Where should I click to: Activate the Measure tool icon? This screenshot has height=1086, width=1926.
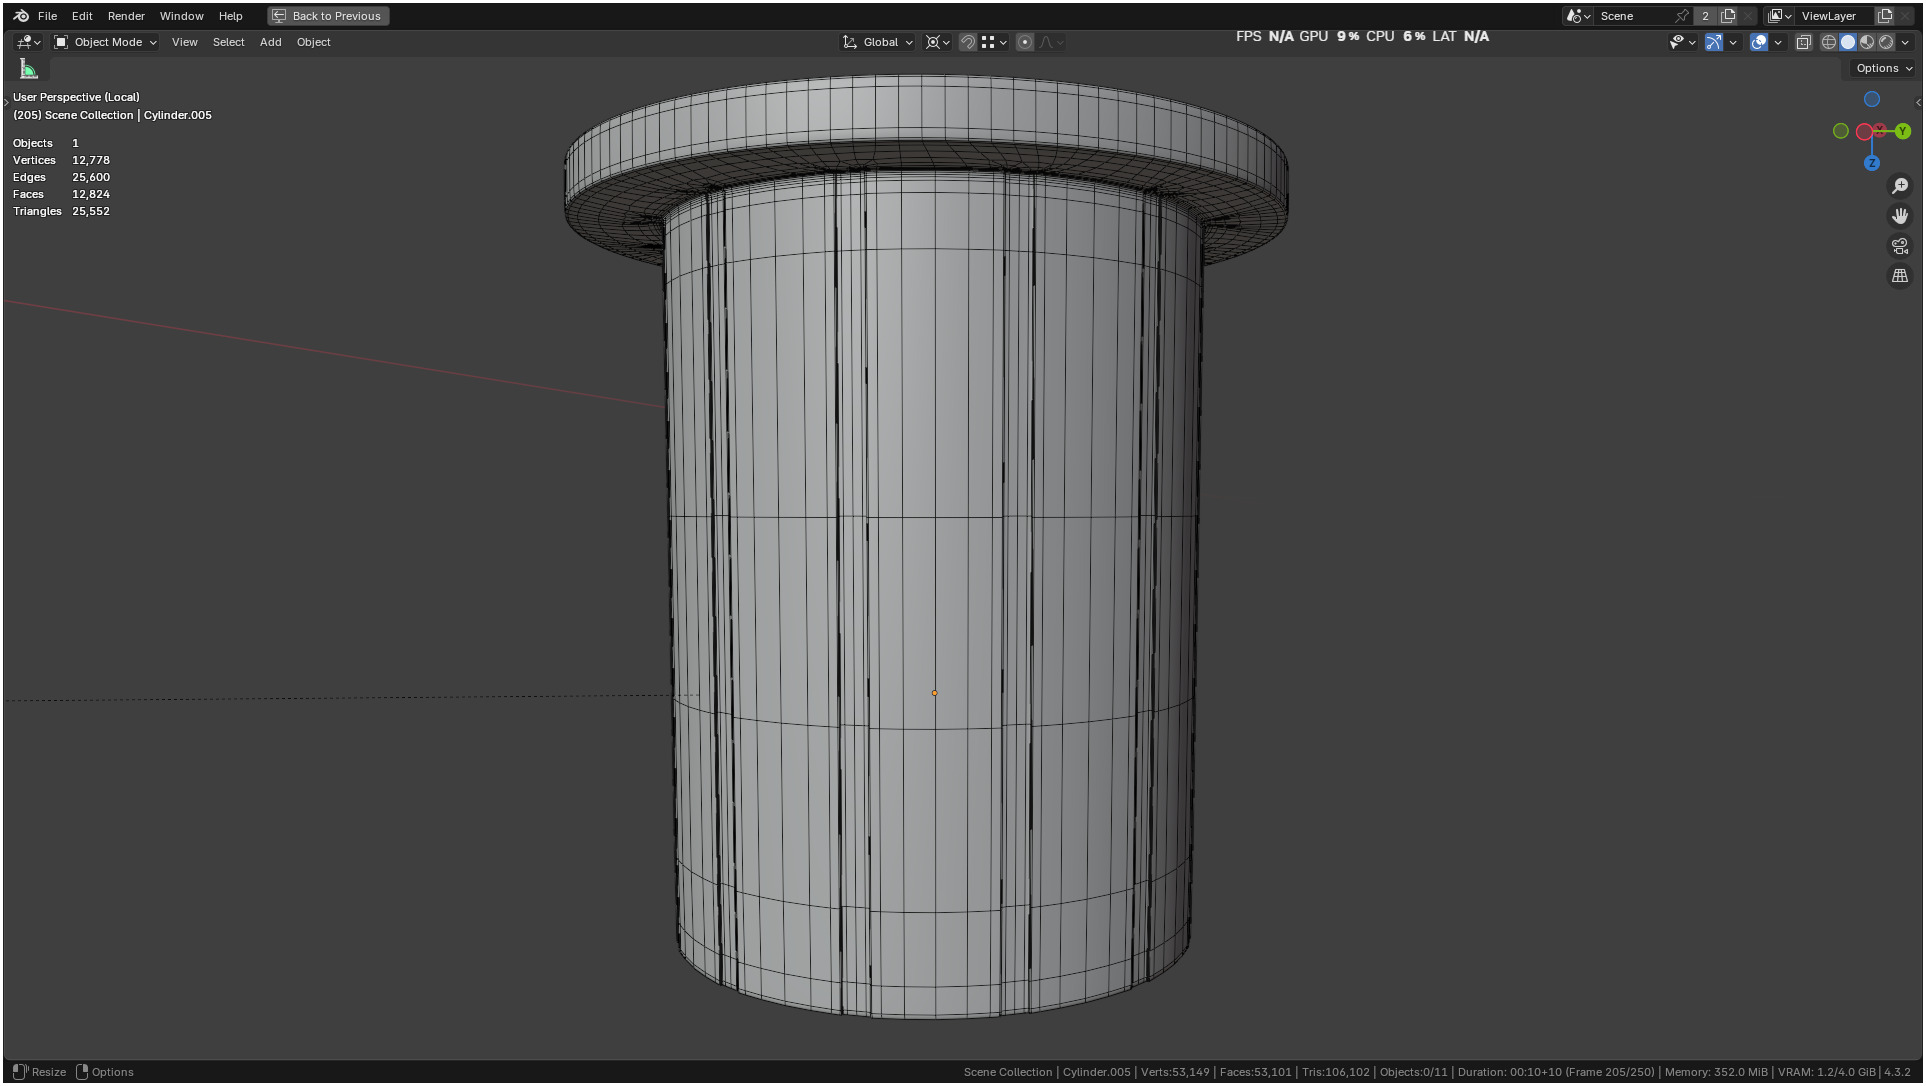click(29, 69)
